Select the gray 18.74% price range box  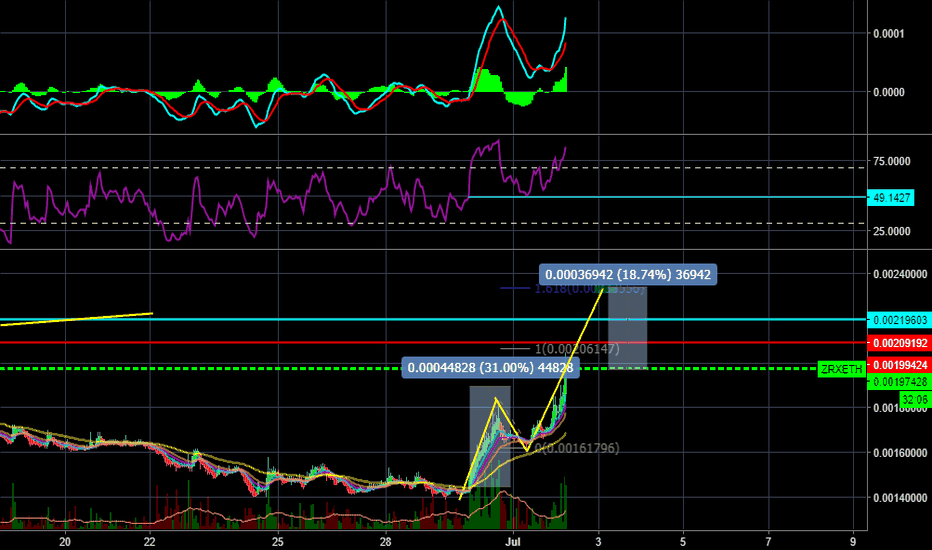(628, 328)
